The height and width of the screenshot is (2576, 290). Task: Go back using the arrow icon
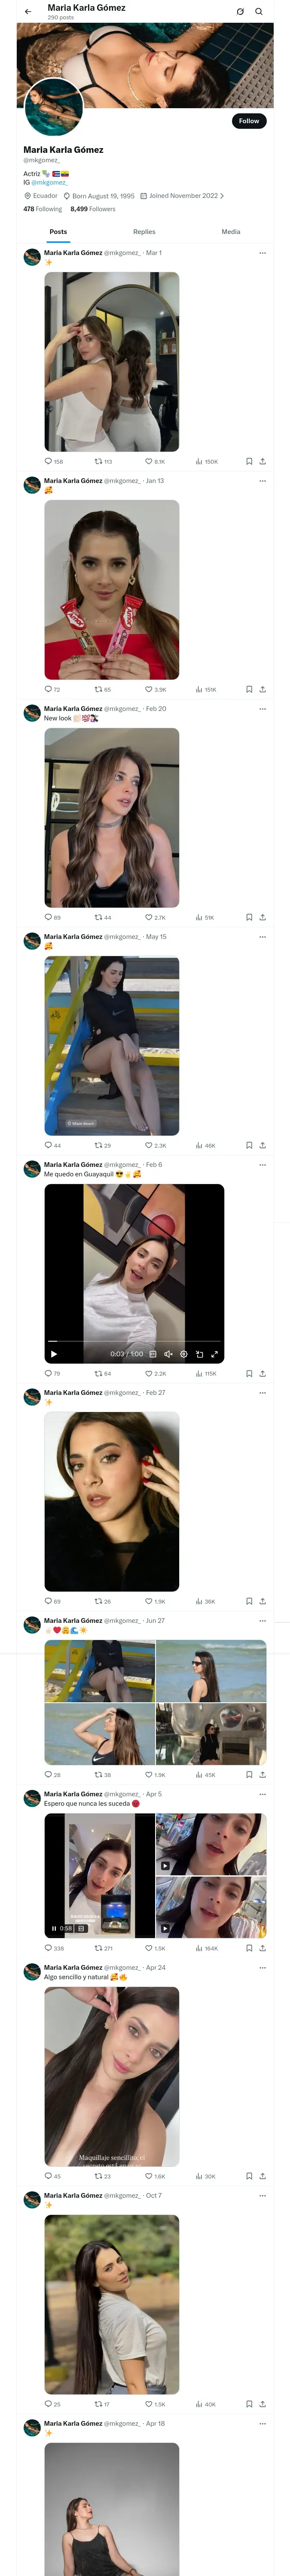(28, 12)
